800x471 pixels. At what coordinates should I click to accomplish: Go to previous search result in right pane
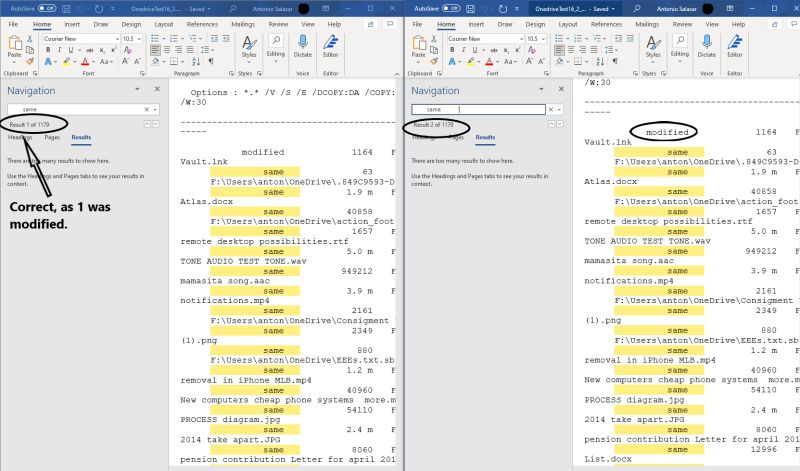(x=551, y=124)
